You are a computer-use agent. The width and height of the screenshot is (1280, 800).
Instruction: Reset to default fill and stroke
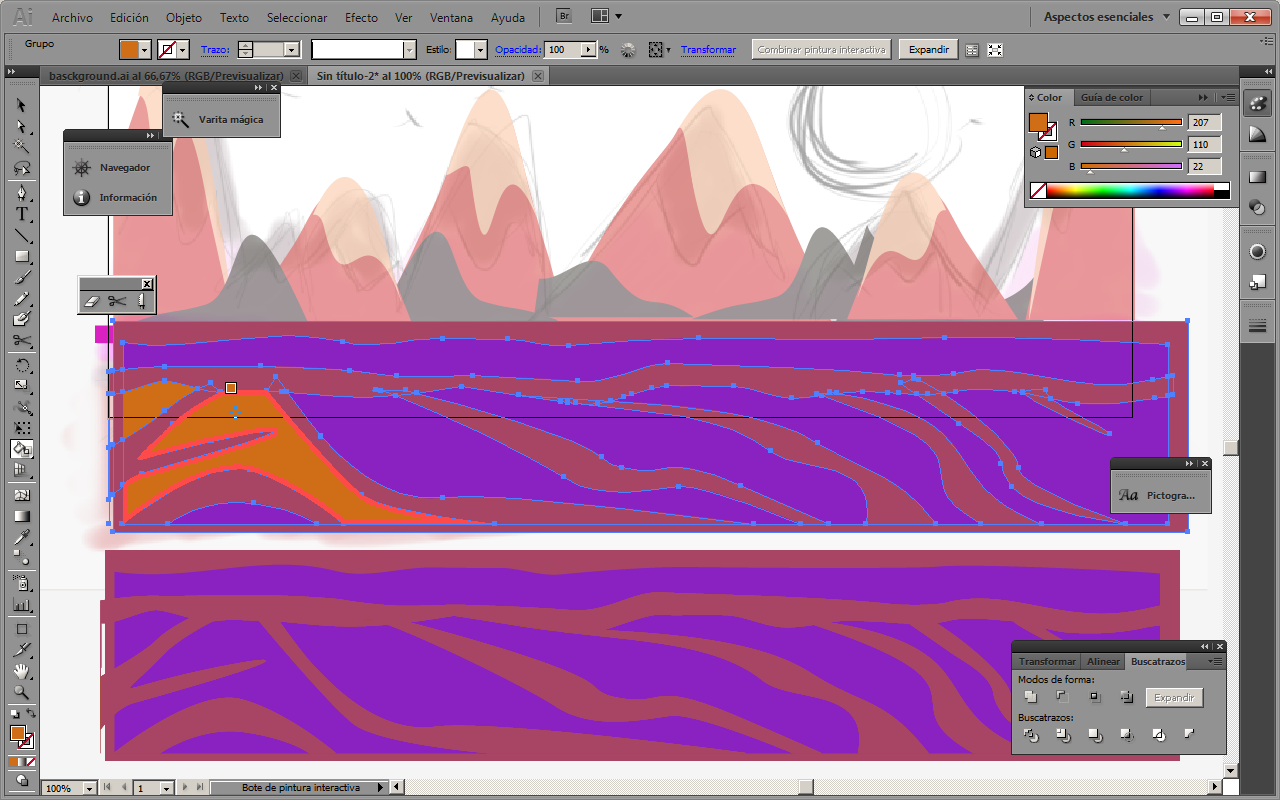(14, 714)
